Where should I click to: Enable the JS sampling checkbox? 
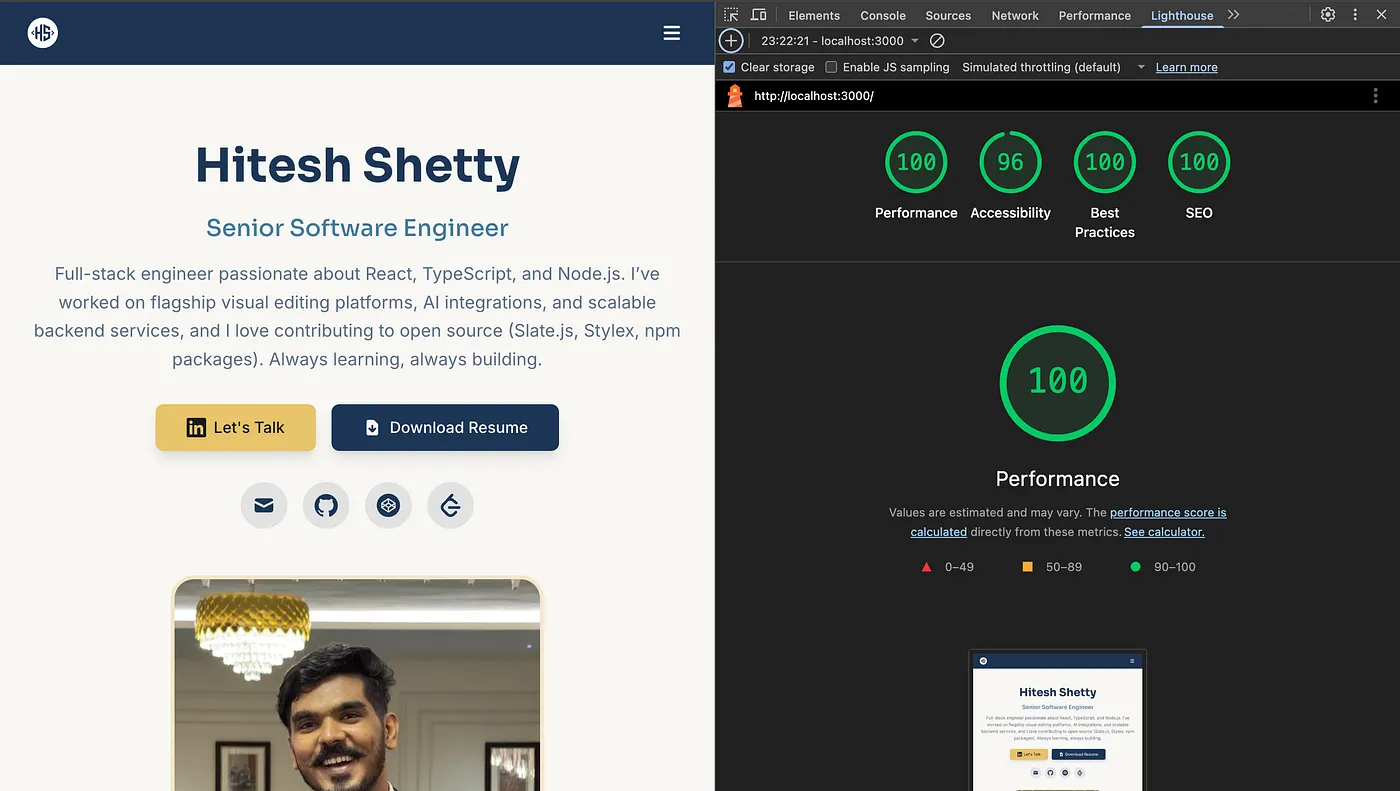pyautogui.click(x=831, y=67)
